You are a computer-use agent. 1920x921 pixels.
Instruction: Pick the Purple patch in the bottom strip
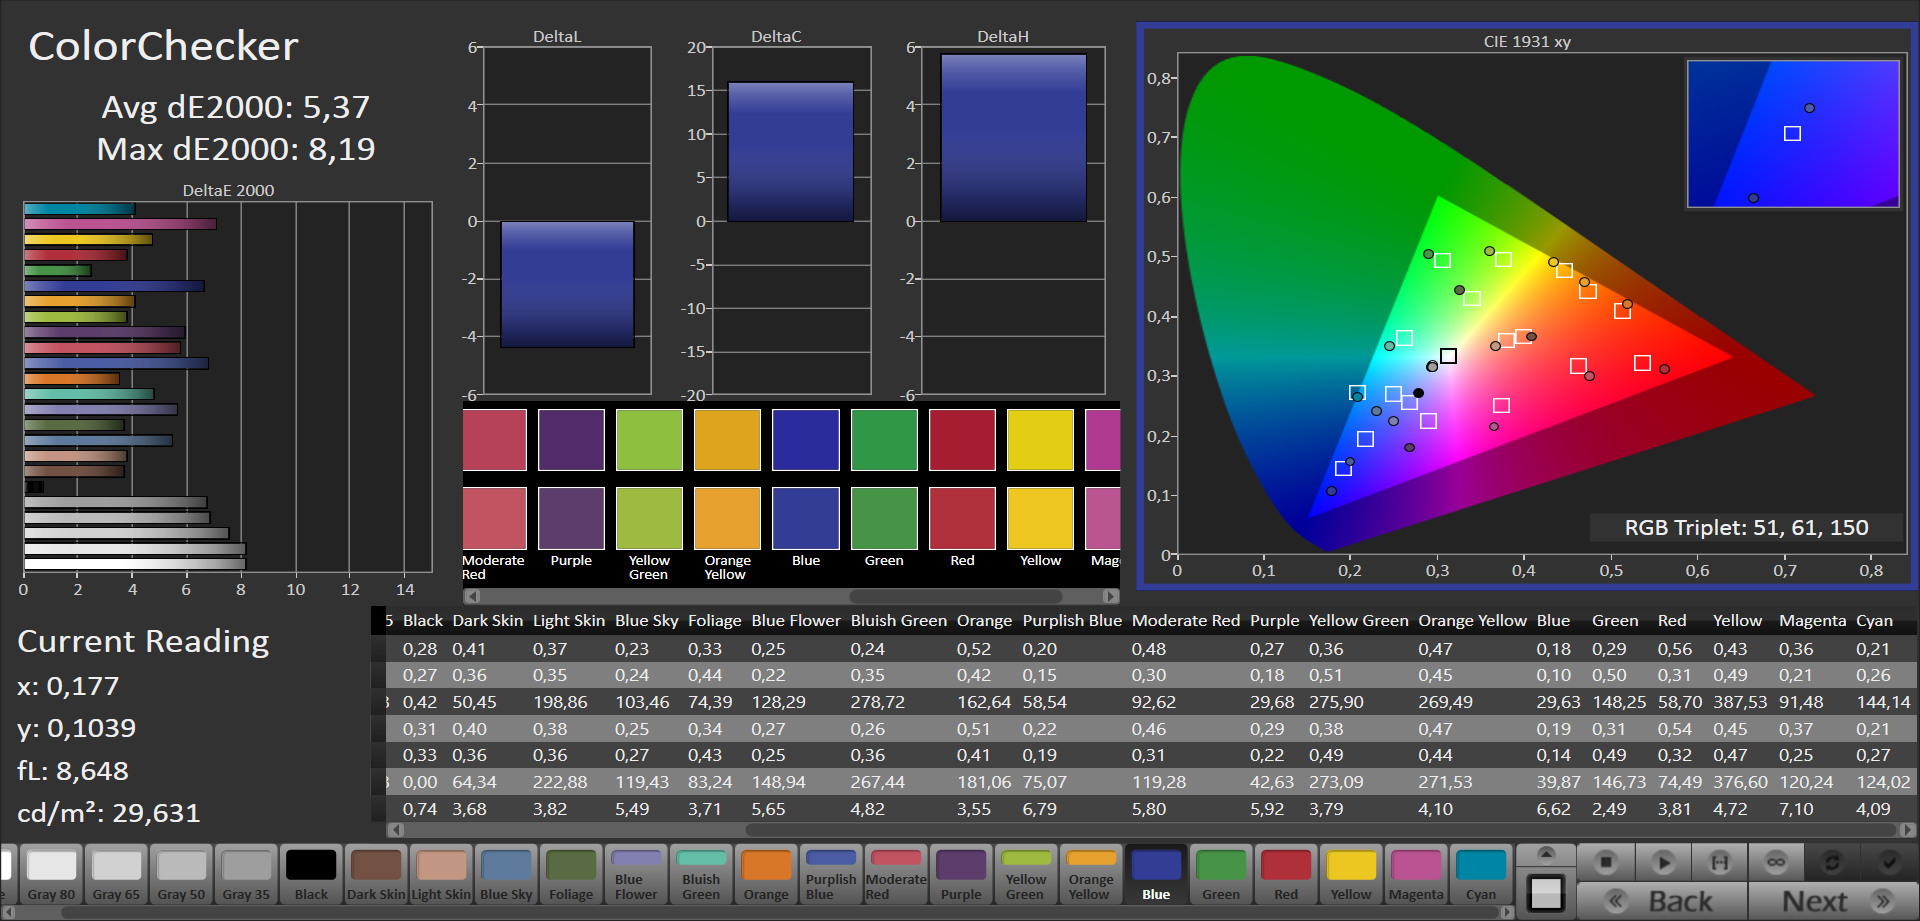coord(961,875)
